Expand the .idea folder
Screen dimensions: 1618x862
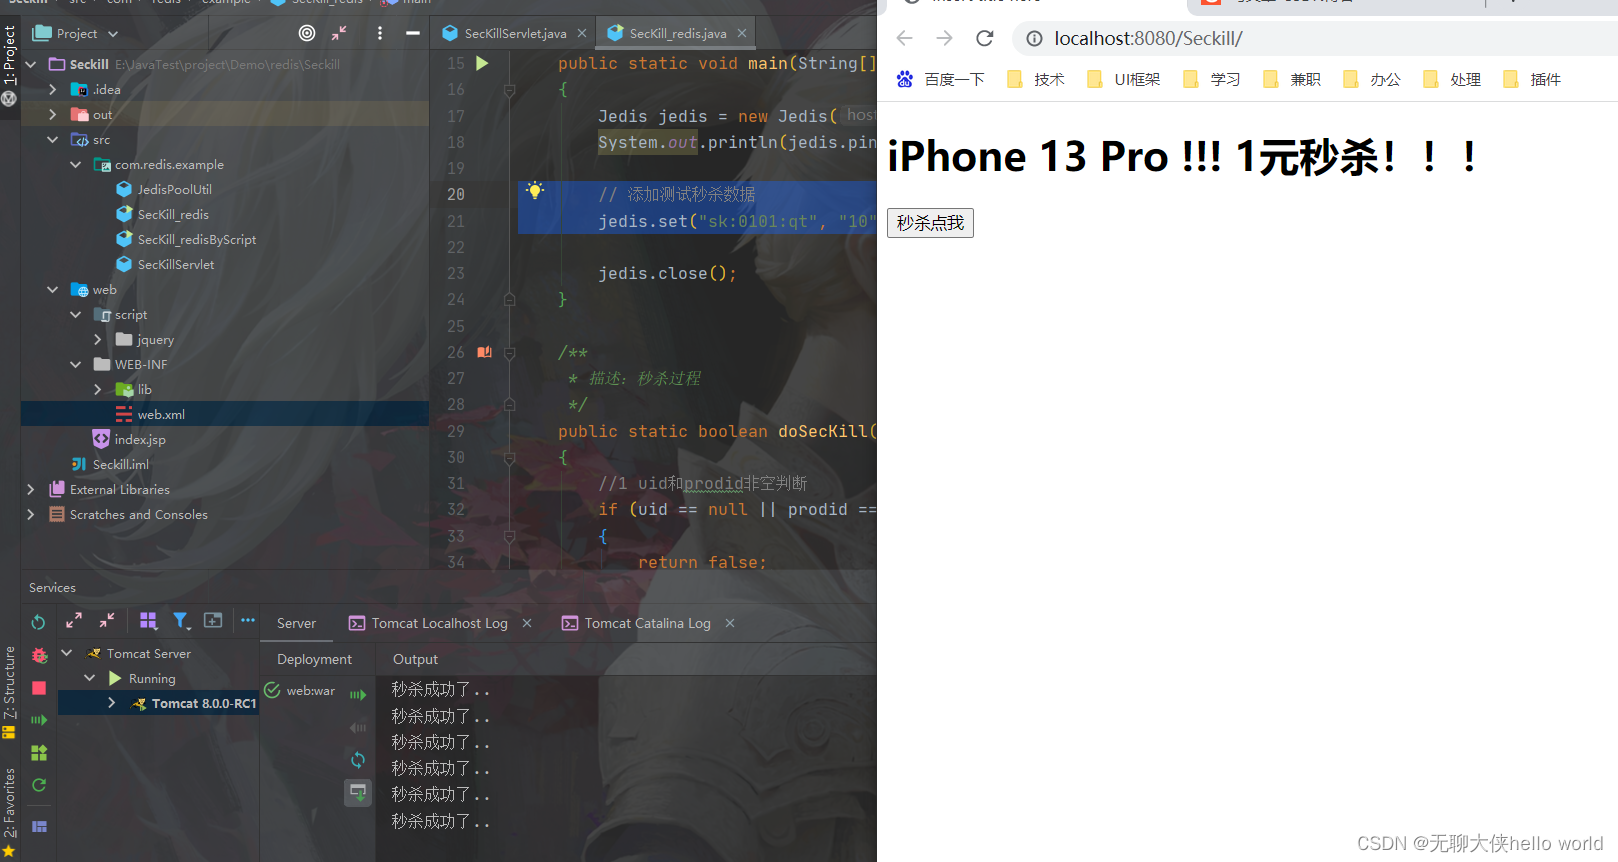(53, 89)
